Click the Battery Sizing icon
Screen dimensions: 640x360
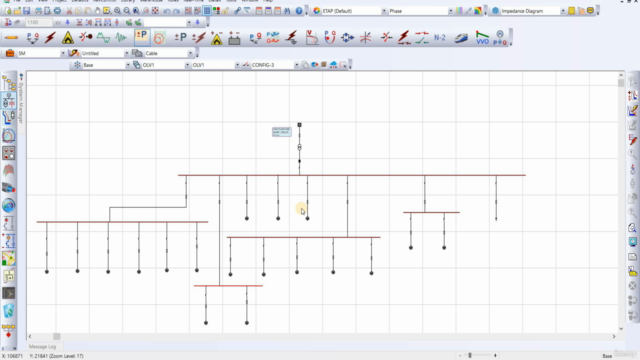point(234,38)
